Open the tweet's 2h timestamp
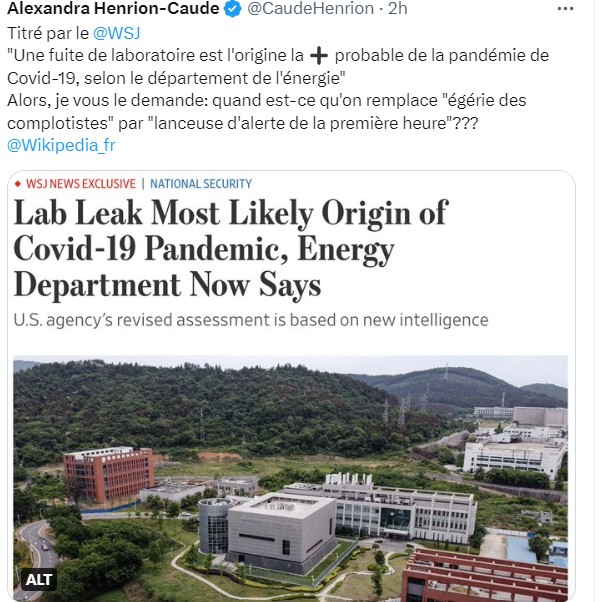The image size is (608, 602). (397, 9)
